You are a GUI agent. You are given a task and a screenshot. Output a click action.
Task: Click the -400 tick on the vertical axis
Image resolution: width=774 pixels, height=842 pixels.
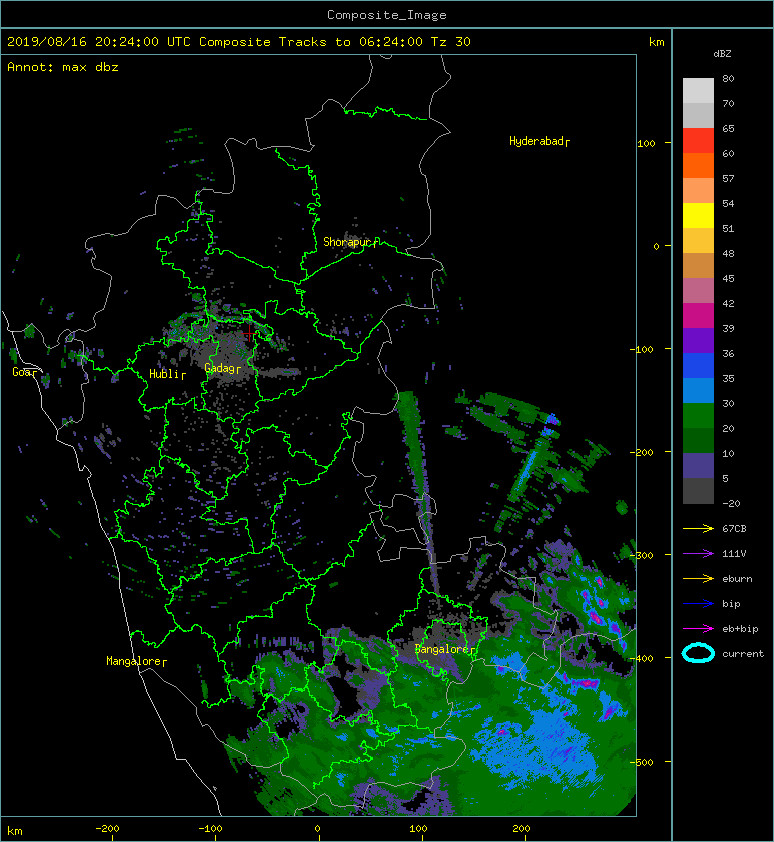641,658
